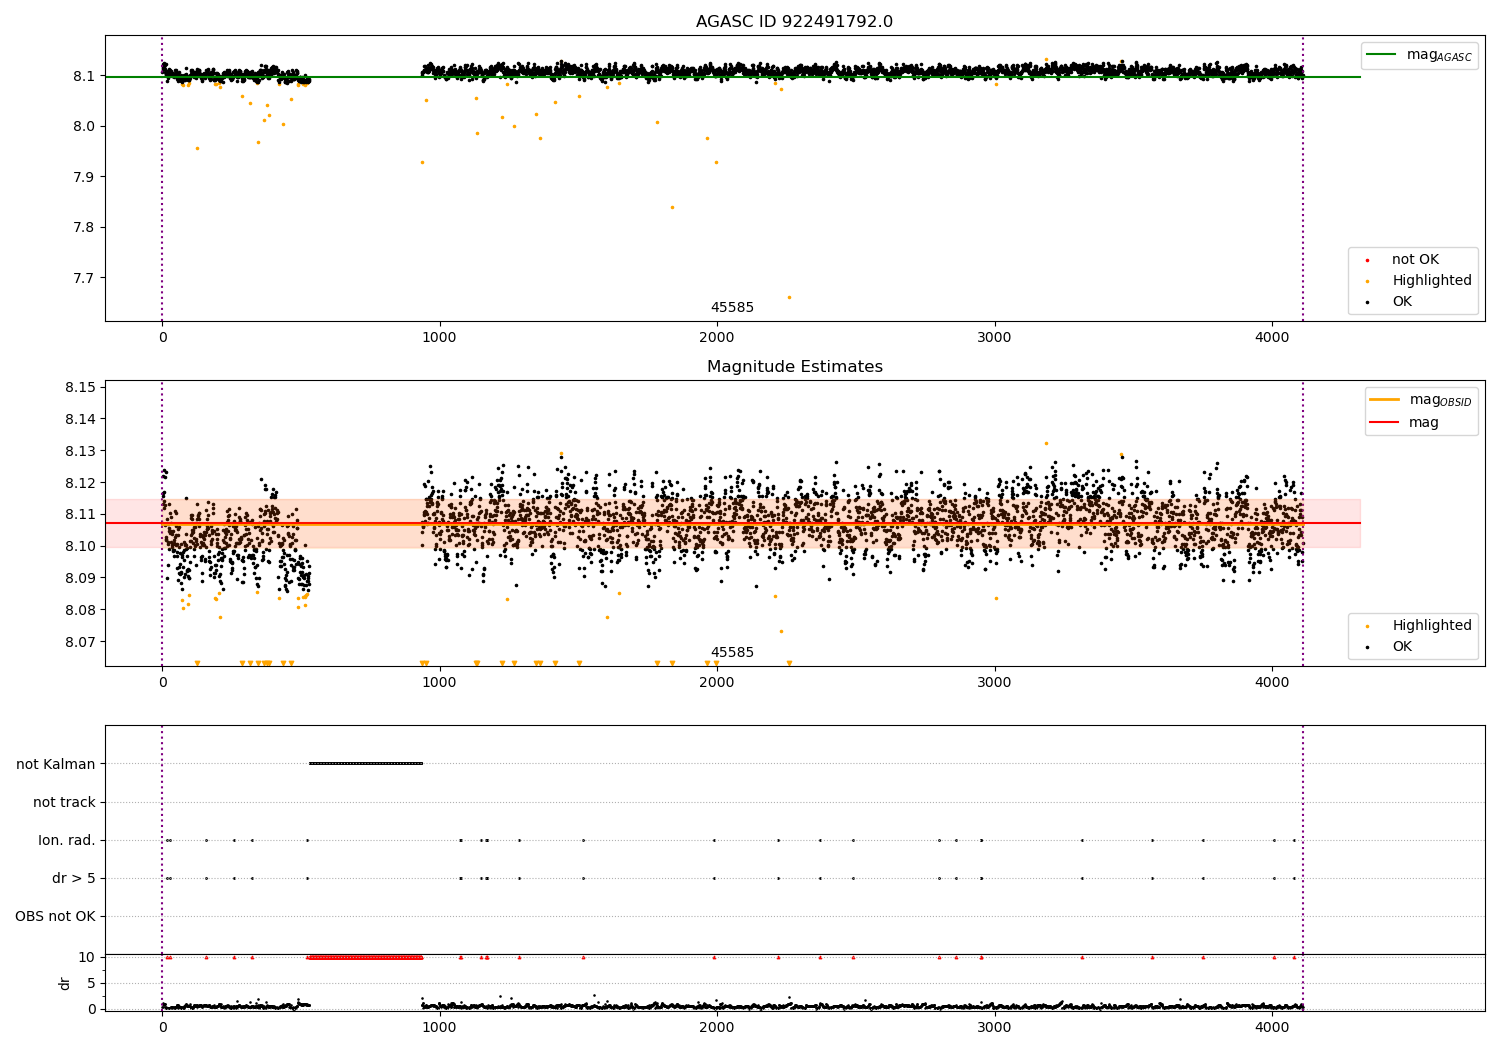Screen dimensions: 1500x1050
Task: Click the 45585 label in top plot
Action: [732, 308]
